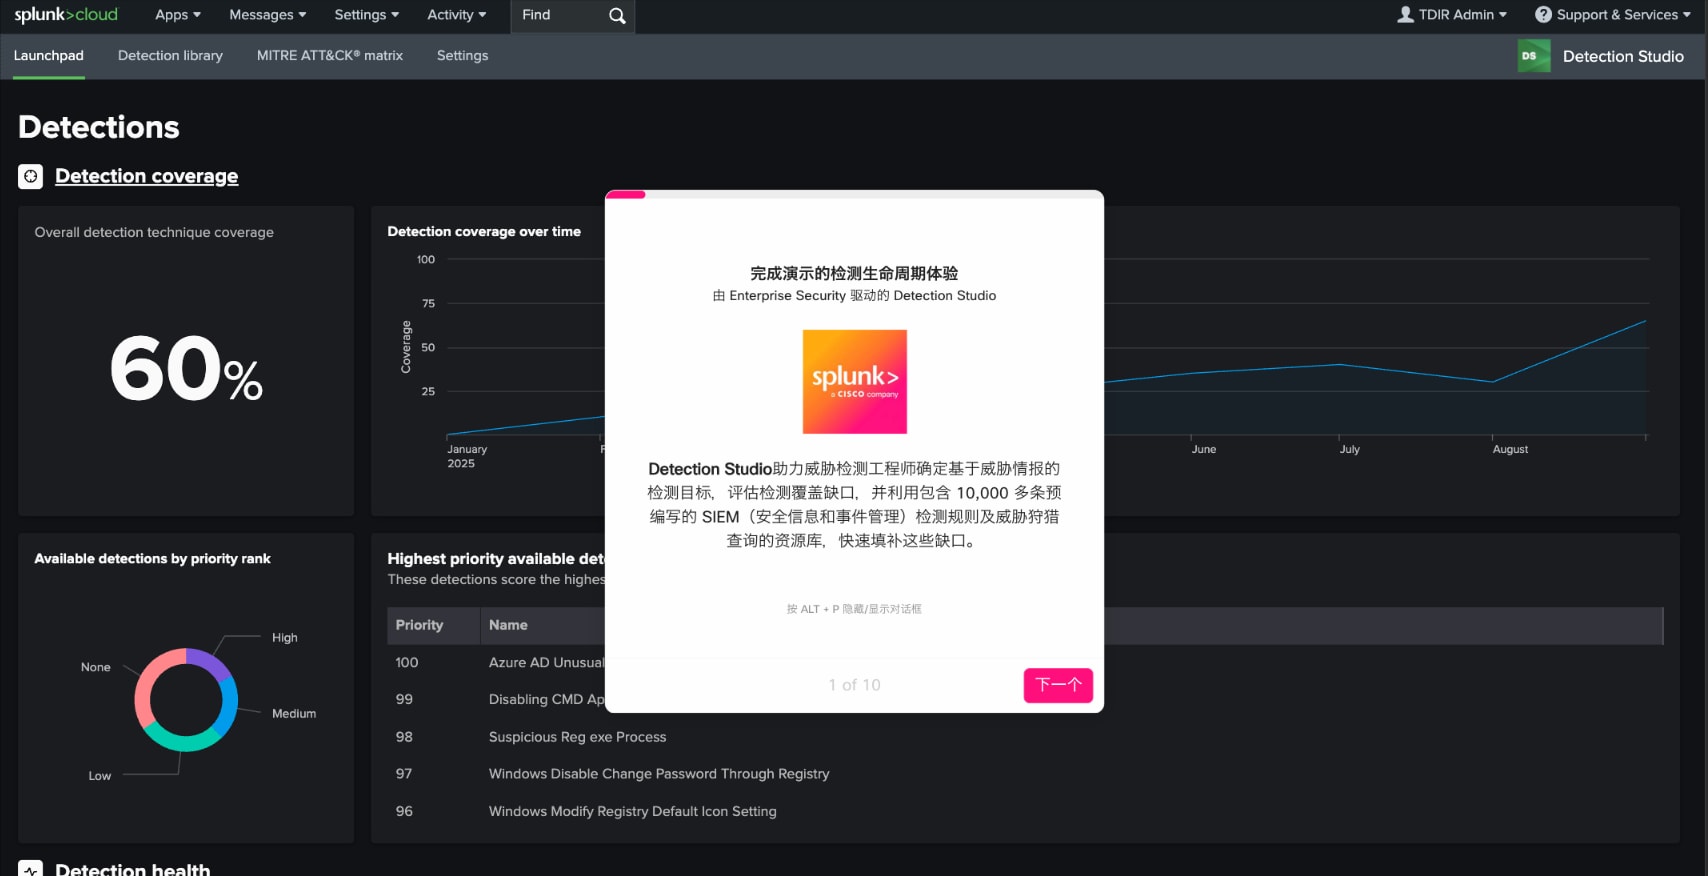
Task: Click the None legend label
Action: pos(96,667)
